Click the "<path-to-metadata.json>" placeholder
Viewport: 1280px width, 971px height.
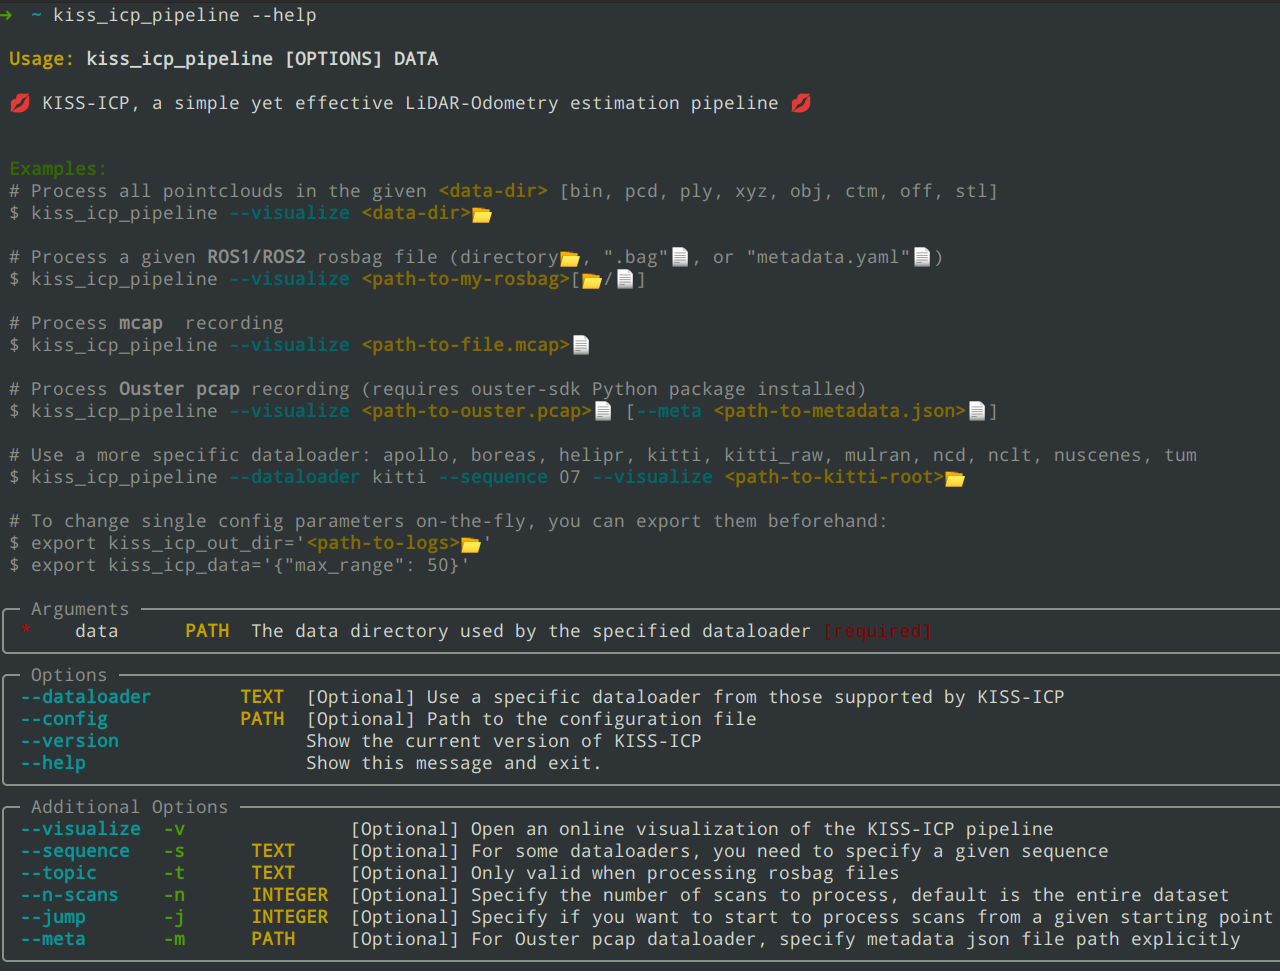(x=840, y=411)
